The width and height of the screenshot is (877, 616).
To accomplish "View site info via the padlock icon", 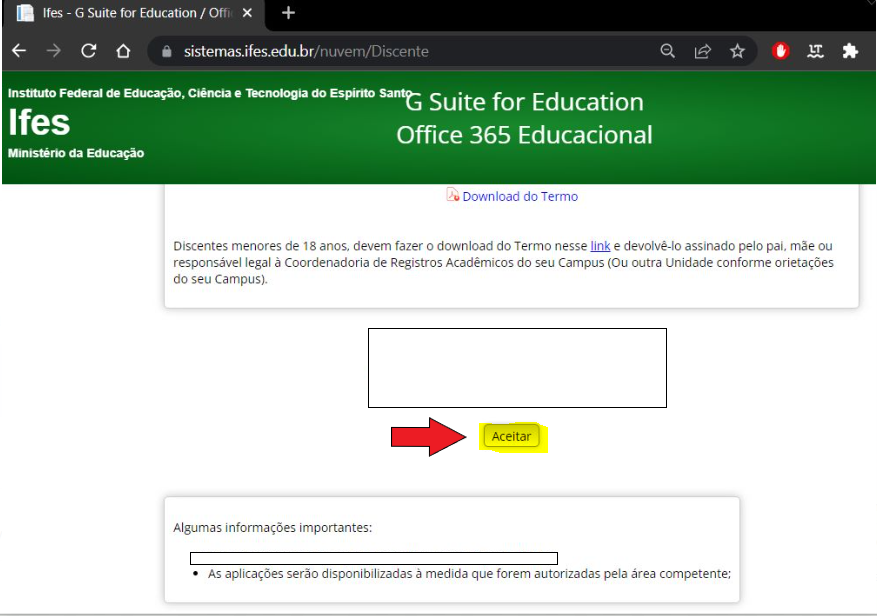I will pos(167,51).
